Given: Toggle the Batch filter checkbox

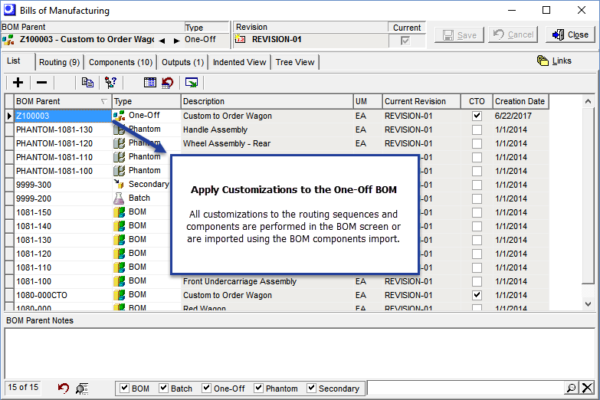Looking at the screenshot, I should pyautogui.click(x=164, y=388).
